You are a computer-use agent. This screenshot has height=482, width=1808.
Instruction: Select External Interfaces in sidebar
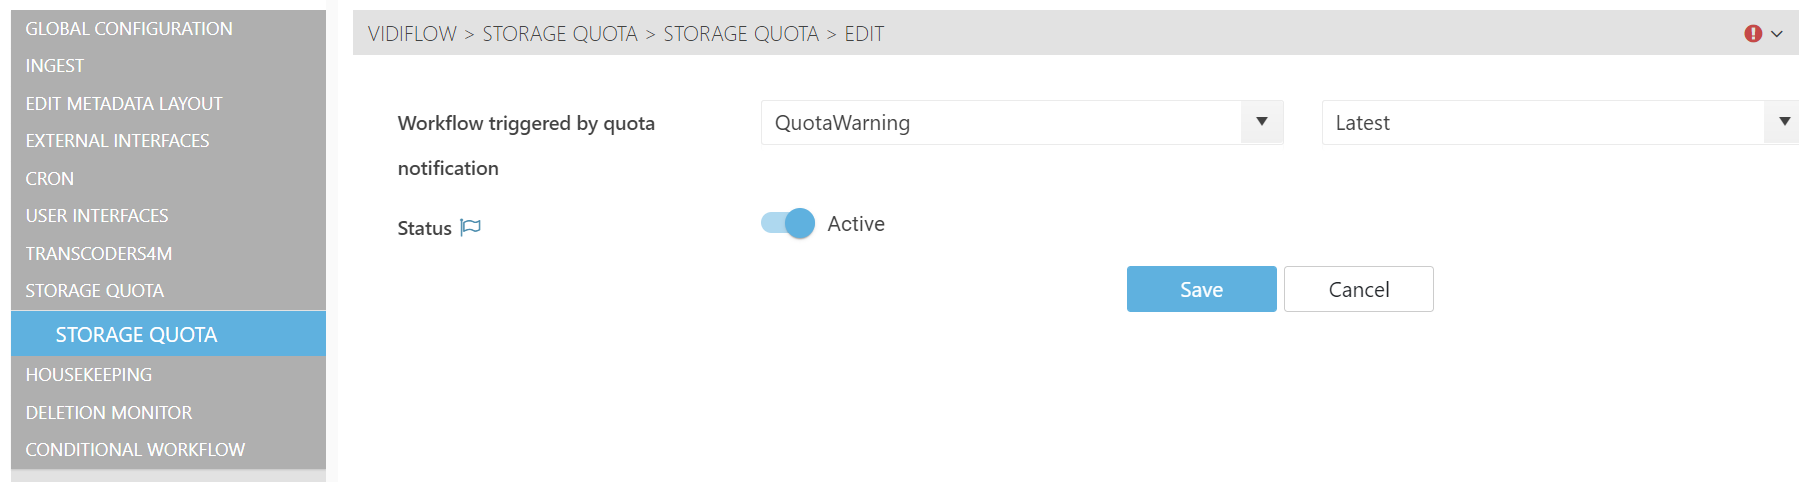[x=117, y=141]
